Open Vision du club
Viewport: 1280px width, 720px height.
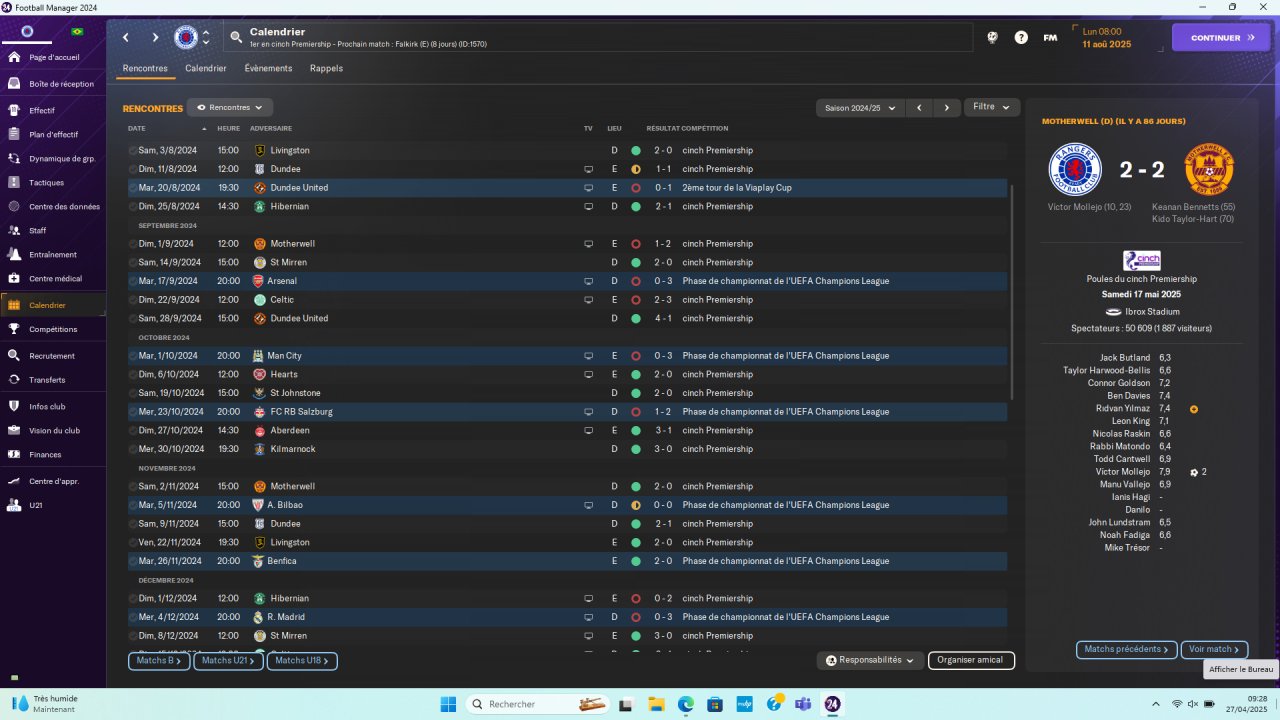pos(54,430)
